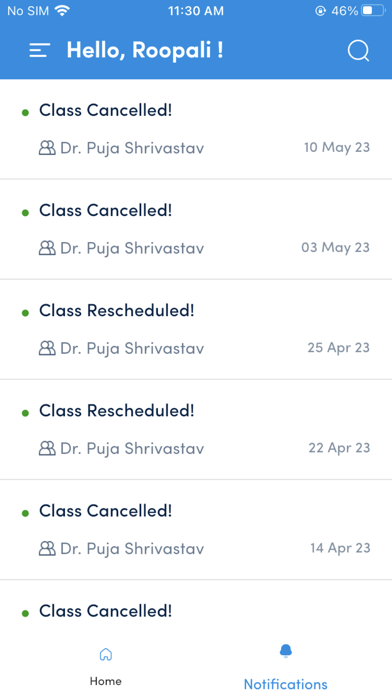
Task: Tap group icon beside 25 Apr 23 notification
Action: [x=48, y=348]
